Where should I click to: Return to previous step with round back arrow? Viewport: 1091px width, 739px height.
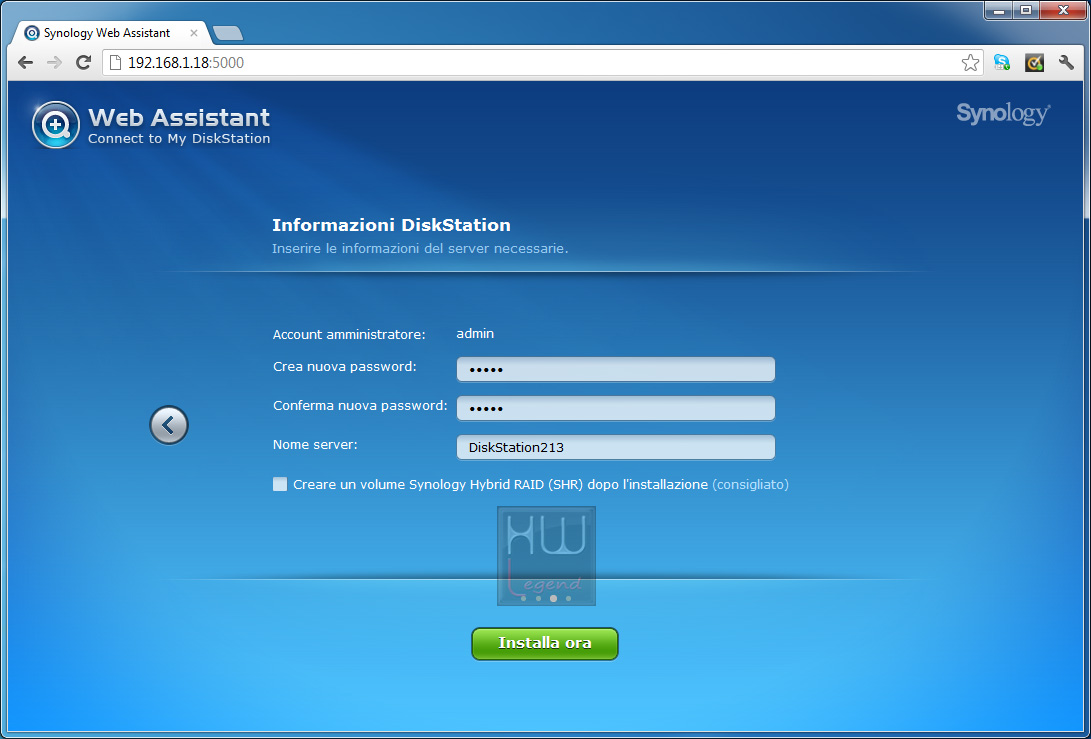click(x=169, y=424)
